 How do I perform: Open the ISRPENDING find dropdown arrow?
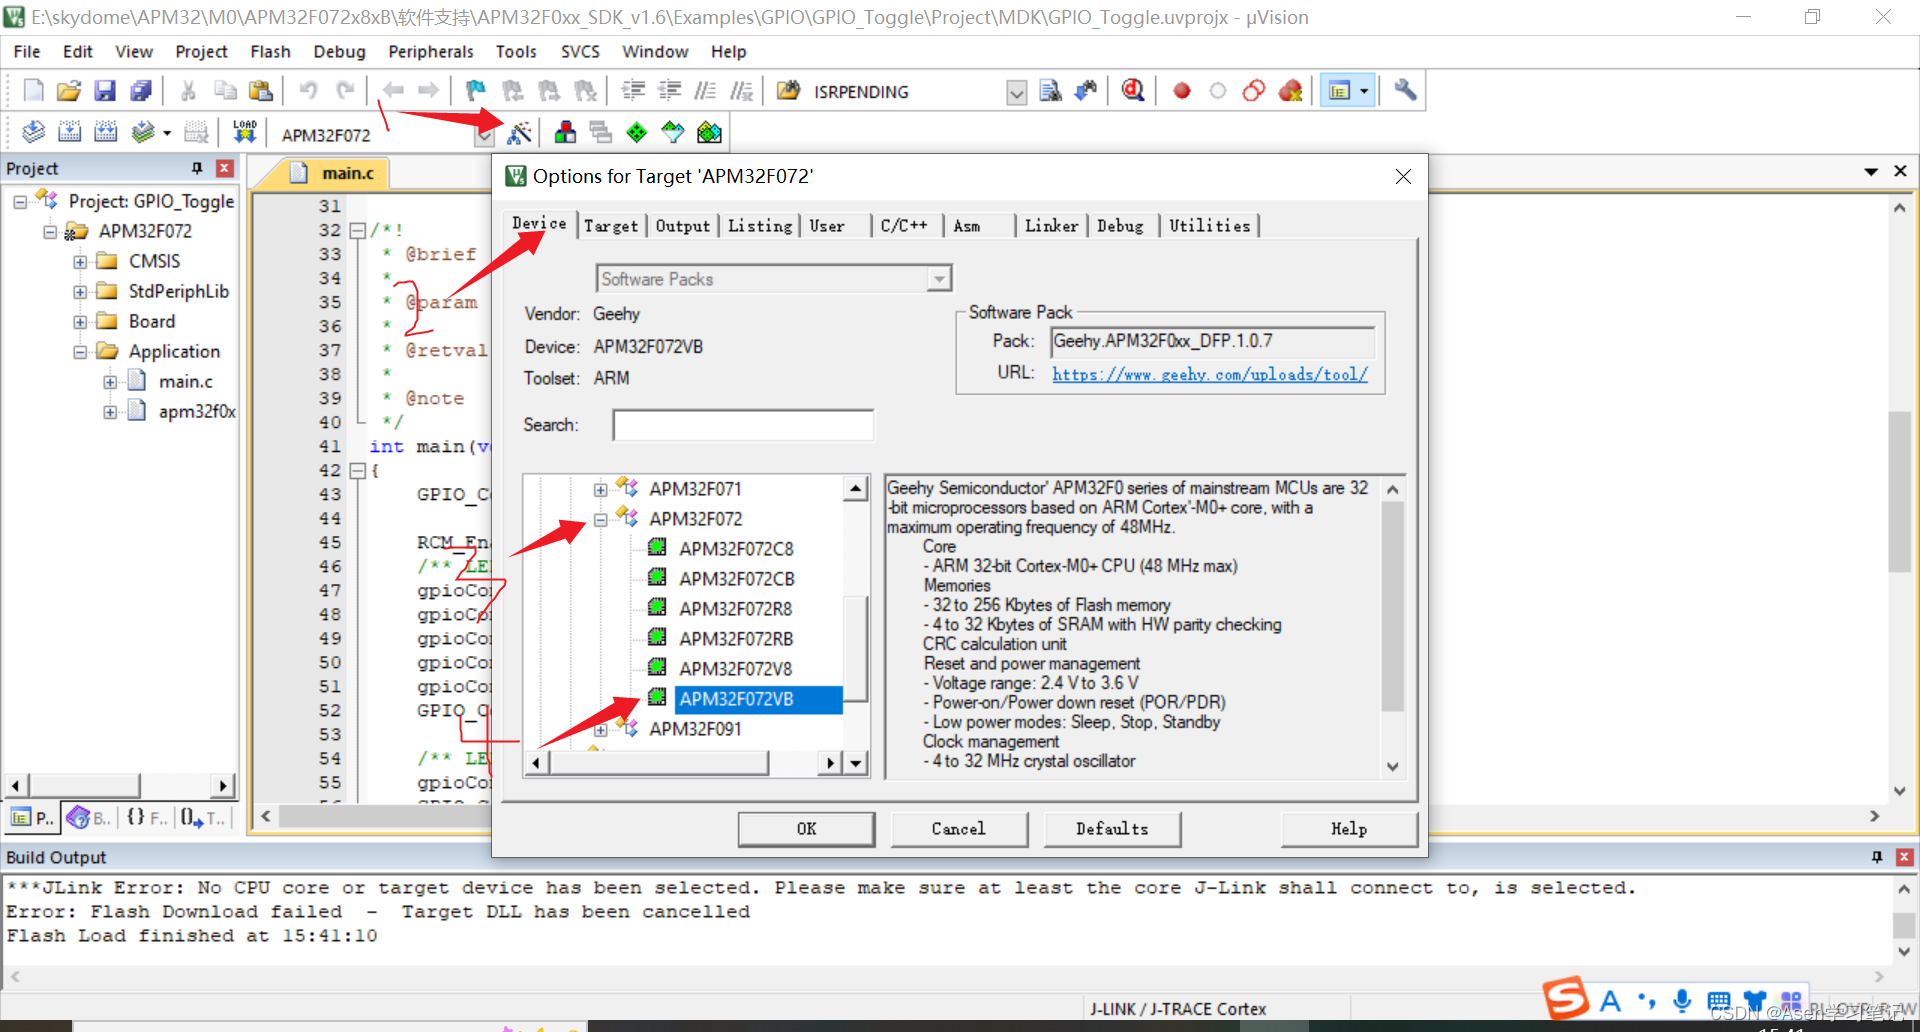tap(1016, 93)
